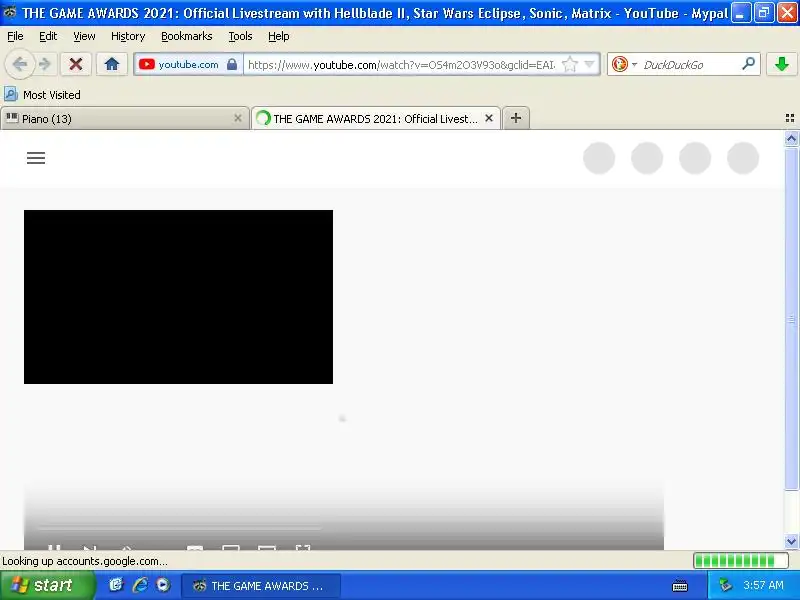This screenshot has height=600, width=800.
Task: Click the YouTube site identity icon
Action: [146, 64]
